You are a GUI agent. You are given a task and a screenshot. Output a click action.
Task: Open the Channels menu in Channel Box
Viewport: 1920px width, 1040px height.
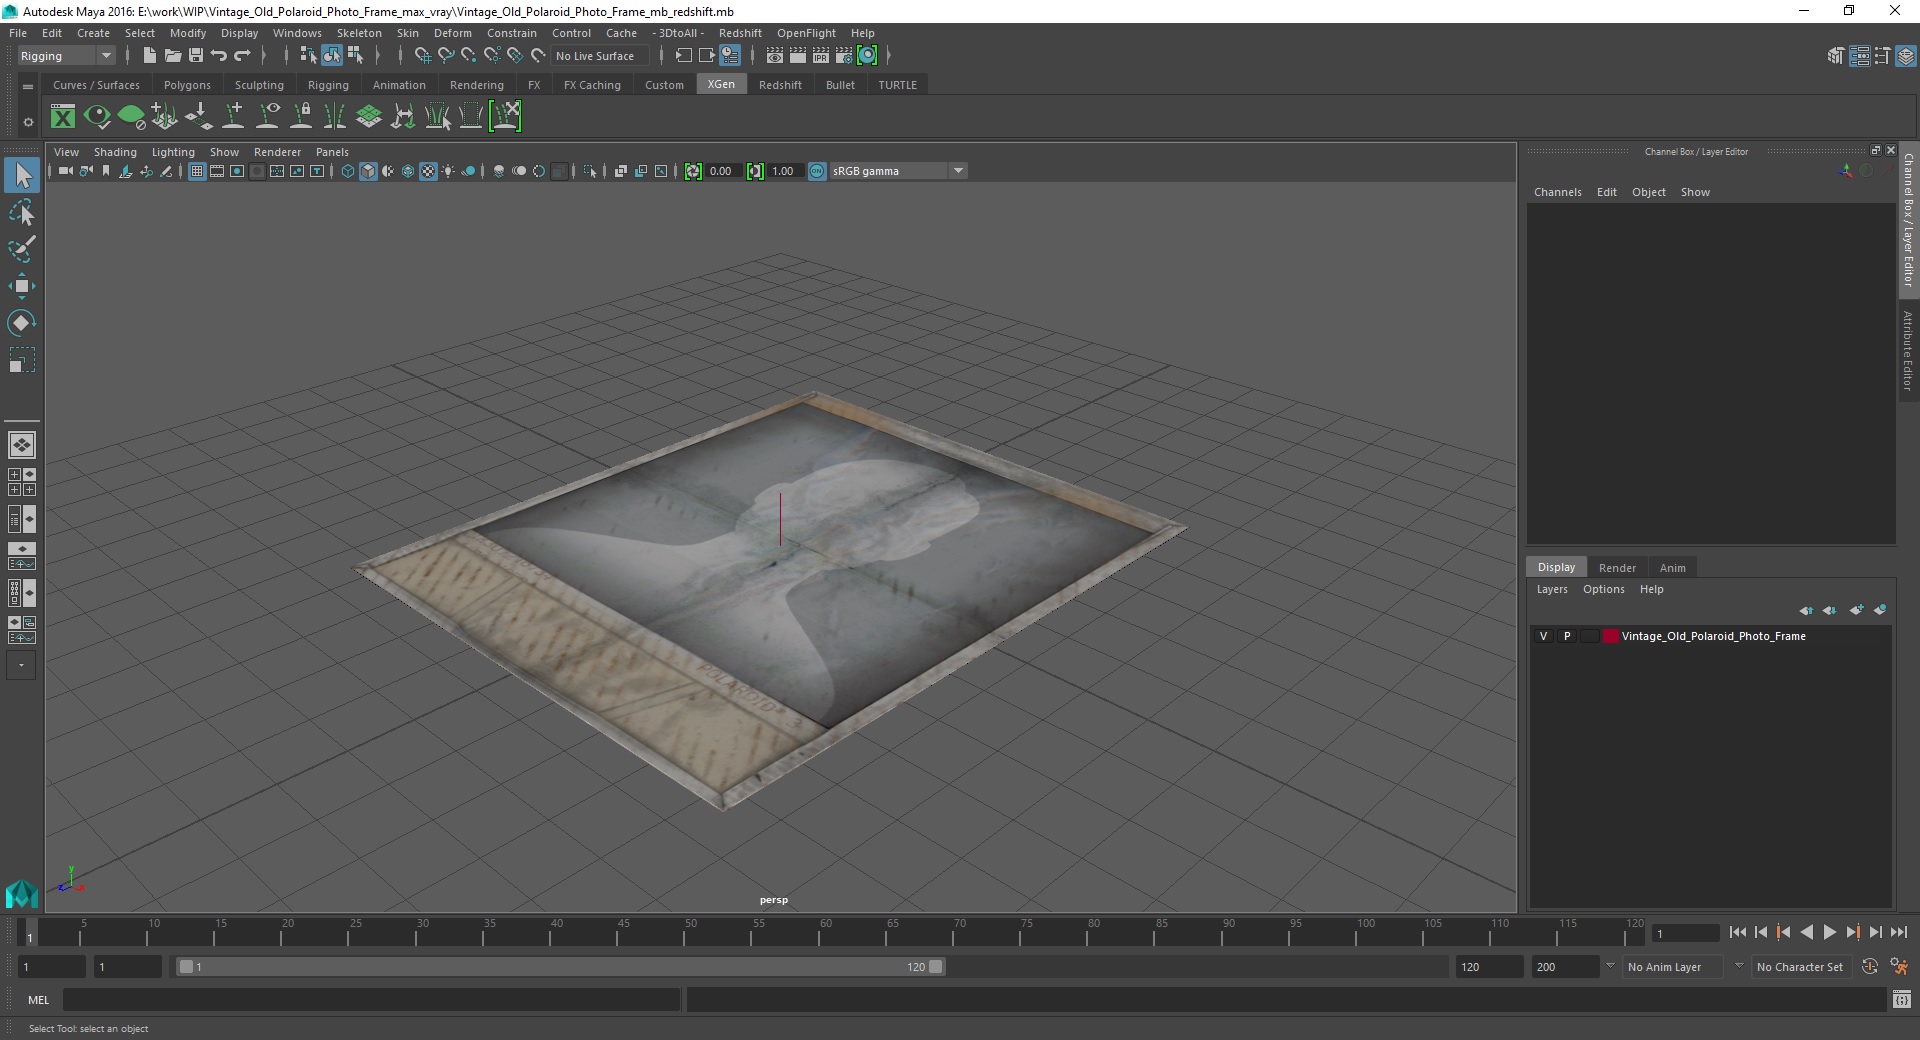pos(1558,192)
